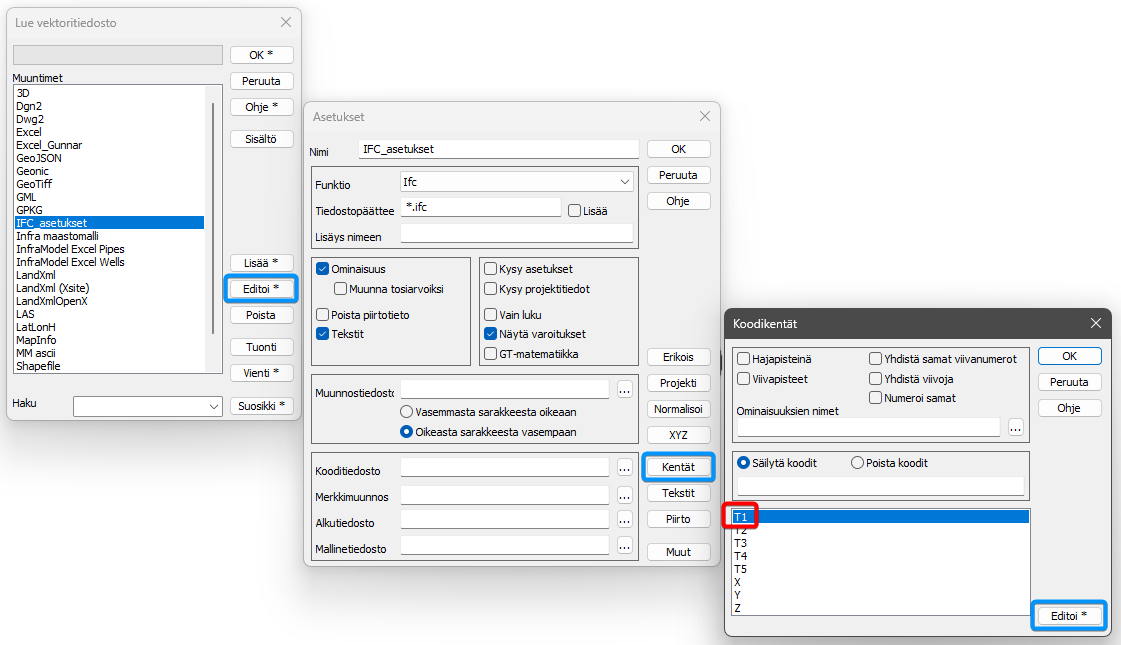1121x645 pixels.
Task: Click the Kentät button
Action: click(678, 466)
